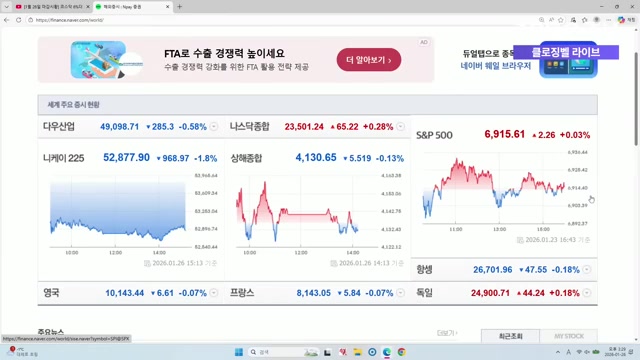Expand the 항셍 index row arrow
This screenshot has height=360, width=640.
587,269
